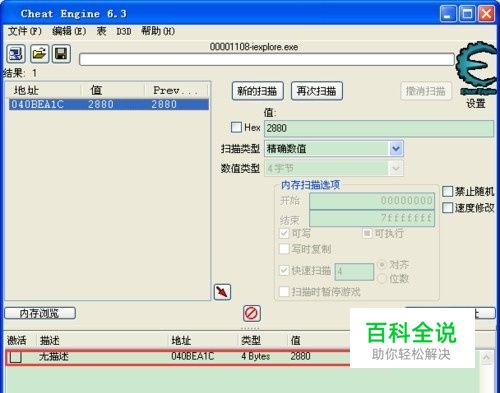Open the process list icon
The height and width of the screenshot is (393, 500).
(x=16, y=54)
